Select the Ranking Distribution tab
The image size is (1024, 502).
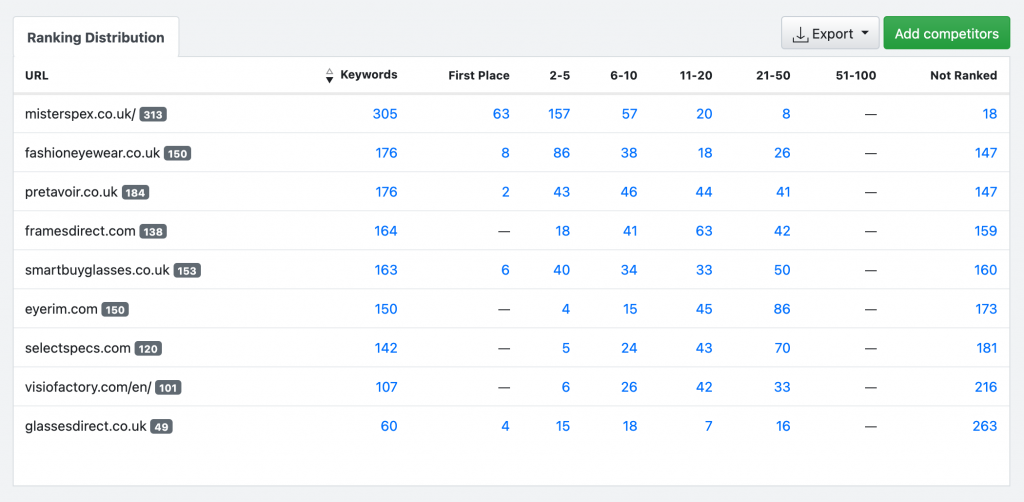coord(95,37)
